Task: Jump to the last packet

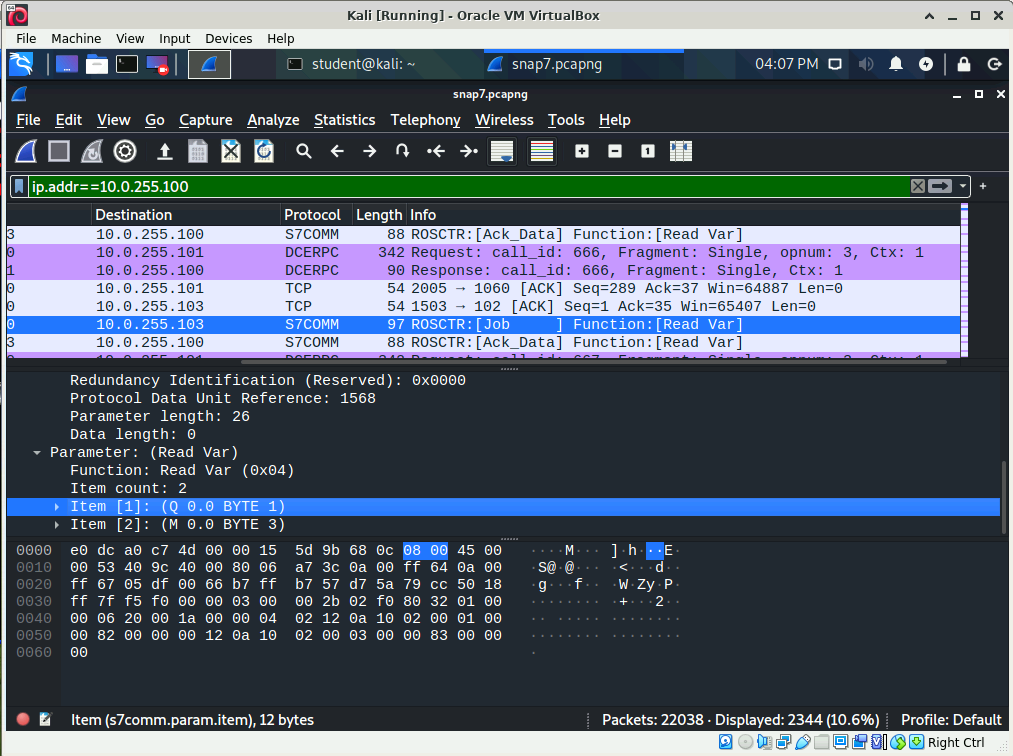Action: coord(468,151)
